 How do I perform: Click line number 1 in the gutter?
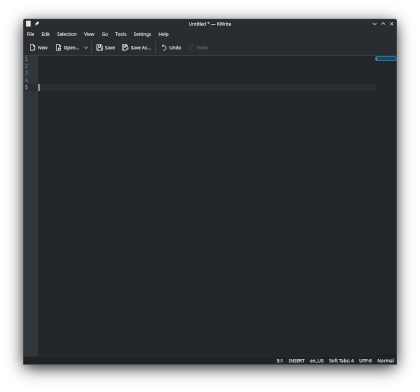pyautogui.click(x=26, y=59)
